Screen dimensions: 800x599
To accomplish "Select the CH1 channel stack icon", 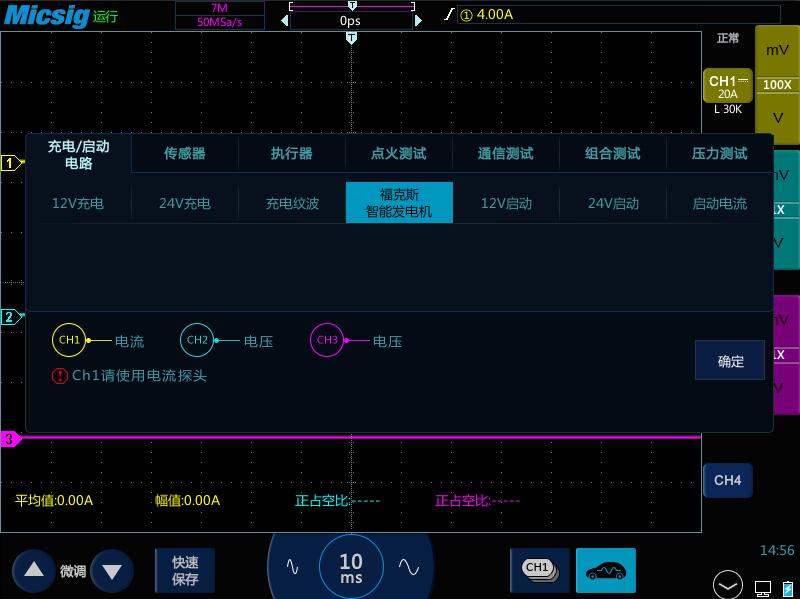I will (x=540, y=569).
